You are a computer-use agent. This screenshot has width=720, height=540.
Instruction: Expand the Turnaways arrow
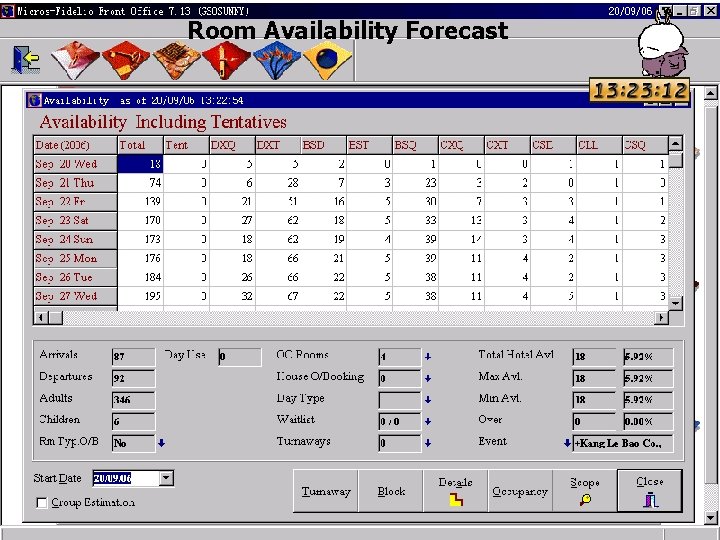tap(428, 443)
